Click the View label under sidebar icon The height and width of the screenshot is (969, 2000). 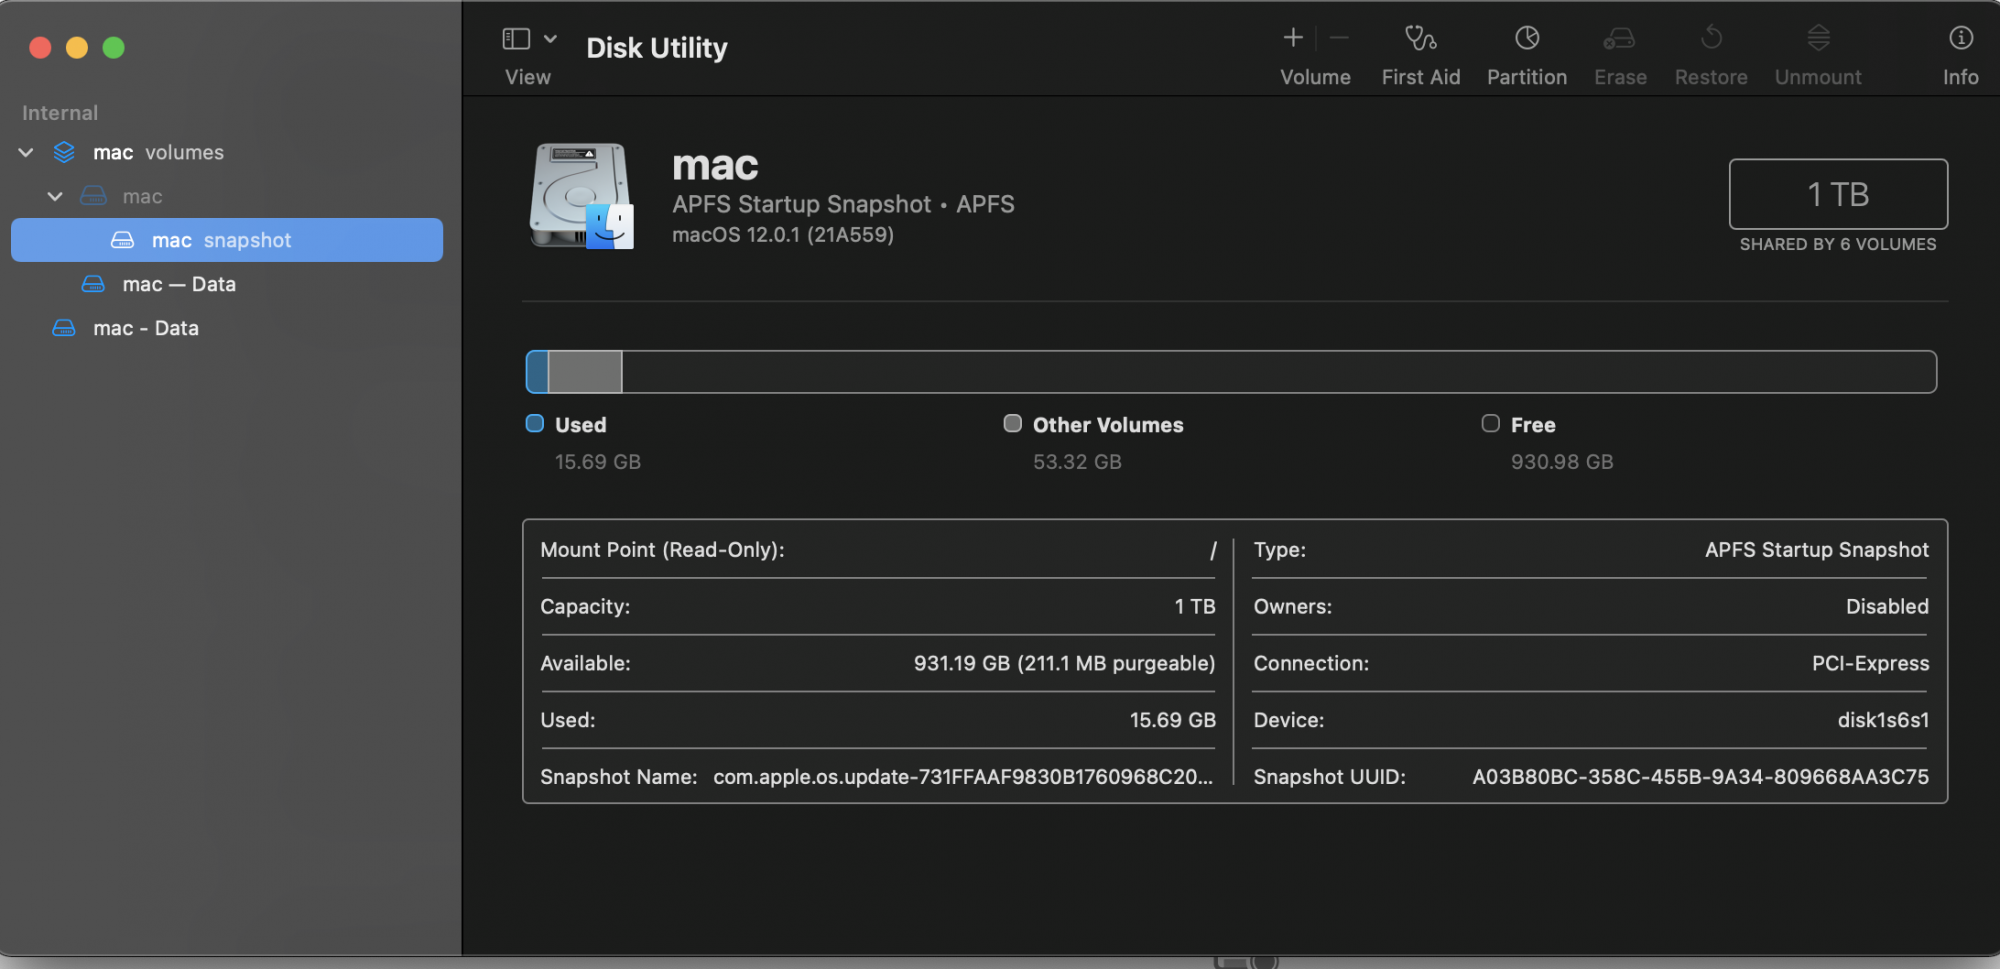click(x=528, y=77)
